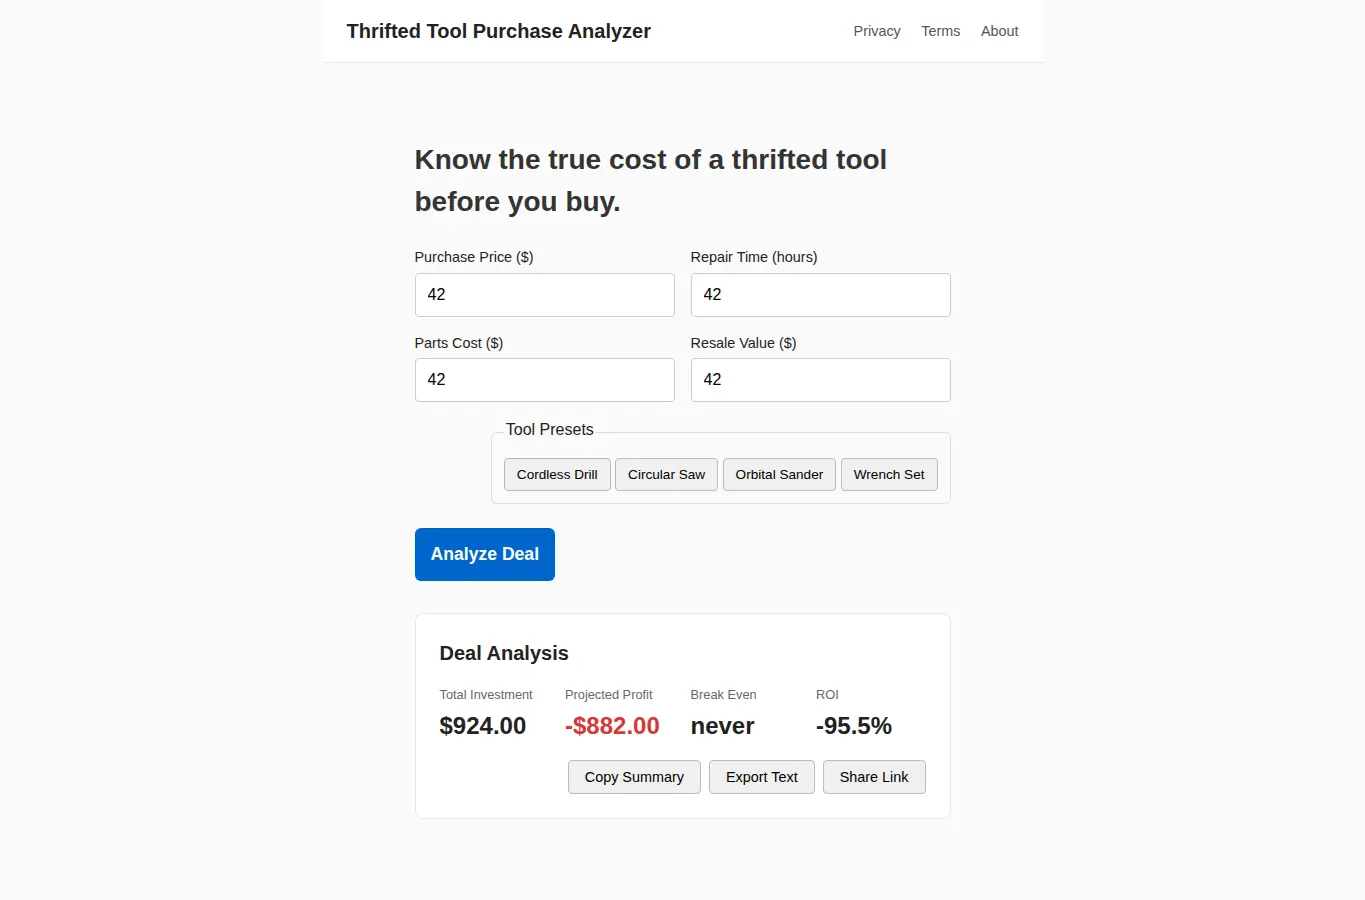
Task: Click the 'Know the true cost' headline
Action: [651, 180]
